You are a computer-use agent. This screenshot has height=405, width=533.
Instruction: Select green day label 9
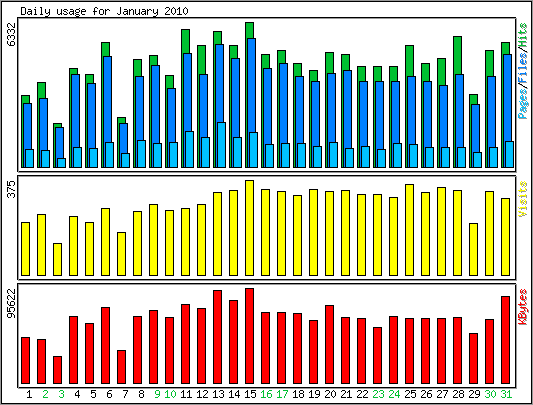pyautogui.click(x=157, y=394)
